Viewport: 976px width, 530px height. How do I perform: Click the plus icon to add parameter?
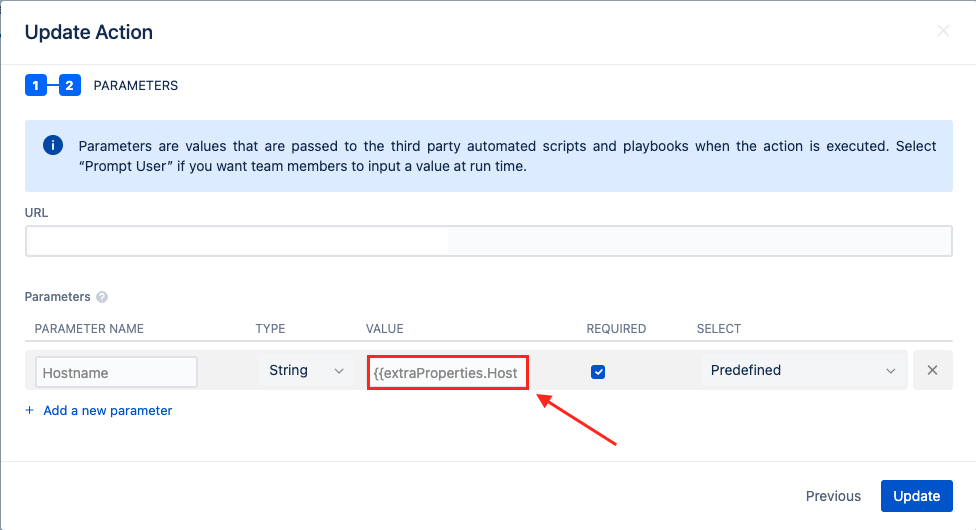(30, 411)
